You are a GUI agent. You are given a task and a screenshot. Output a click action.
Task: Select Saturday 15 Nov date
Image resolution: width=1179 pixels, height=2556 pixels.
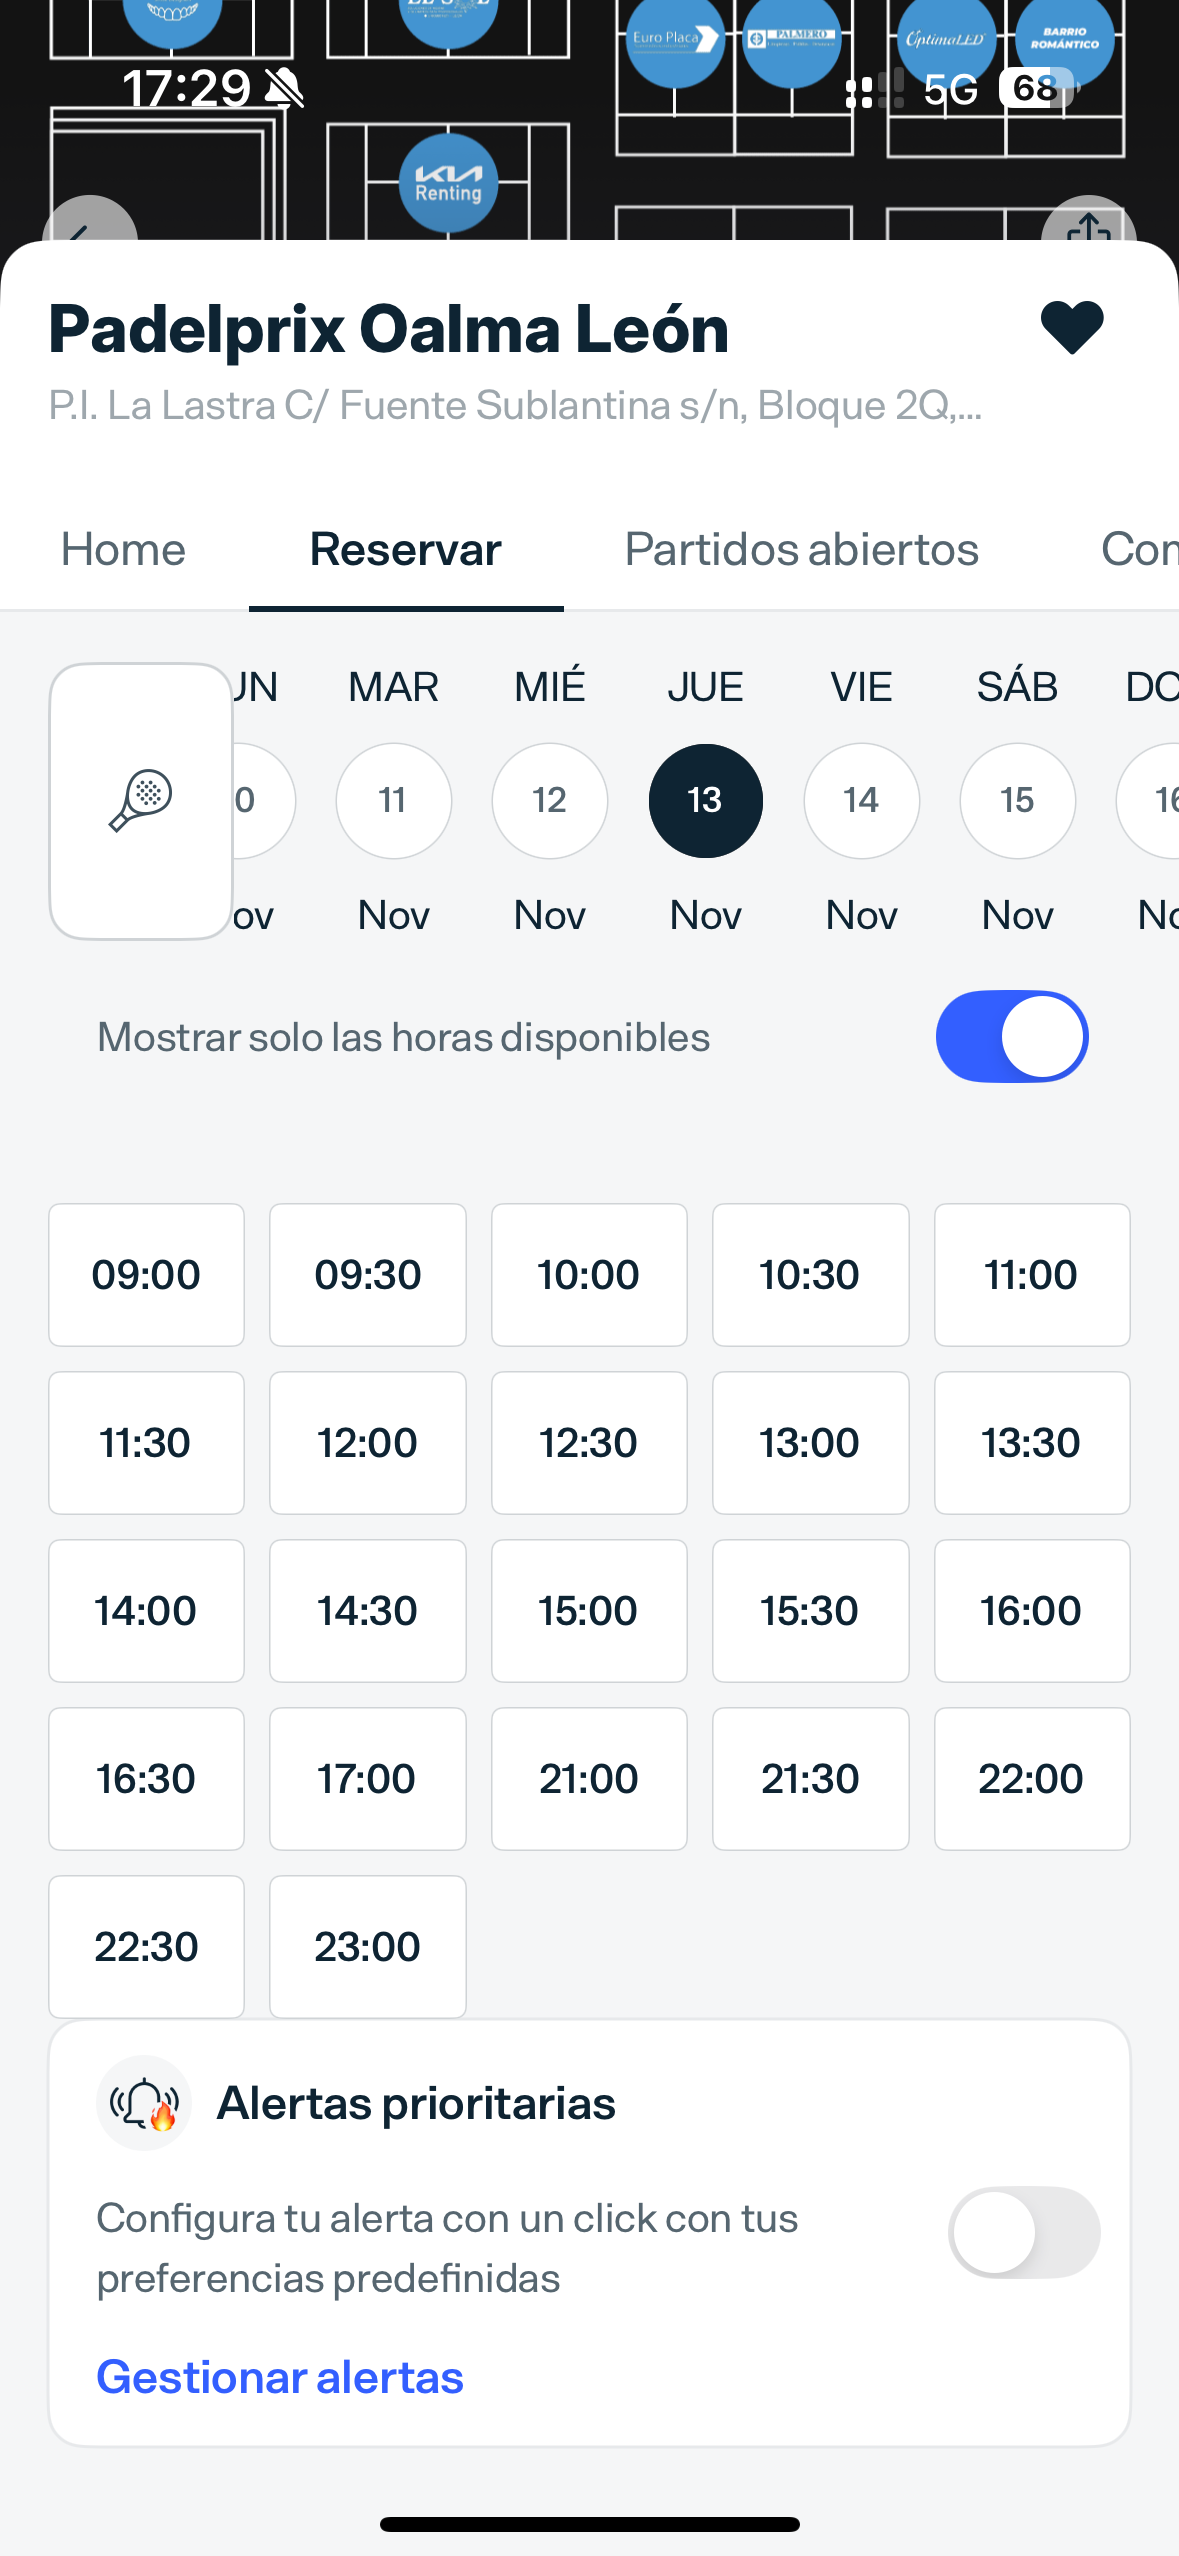(1017, 801)
